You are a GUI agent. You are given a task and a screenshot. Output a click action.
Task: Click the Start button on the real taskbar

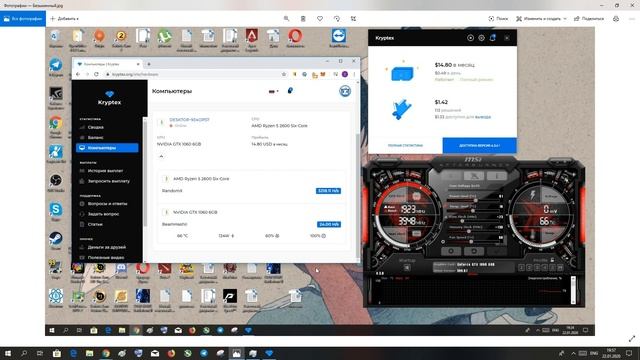8,353
